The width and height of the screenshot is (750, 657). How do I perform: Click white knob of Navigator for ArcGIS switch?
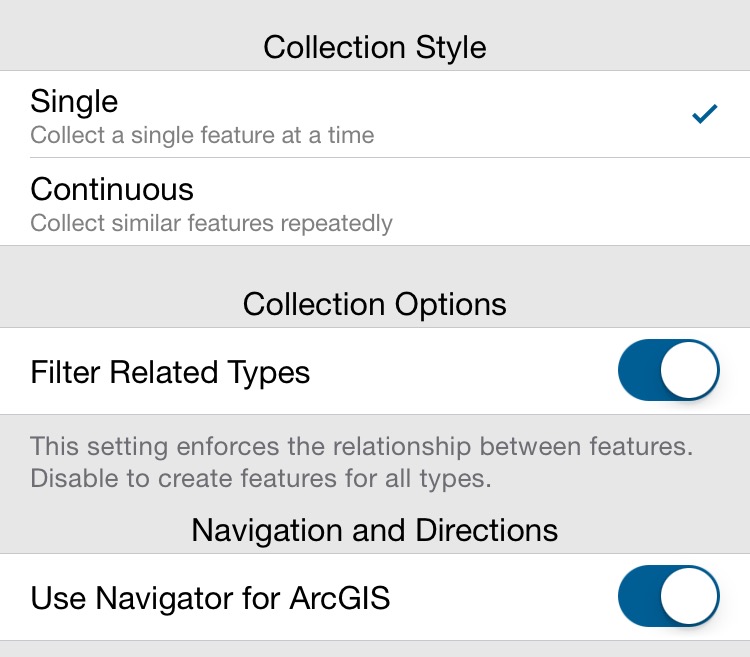tap(689, 596)
